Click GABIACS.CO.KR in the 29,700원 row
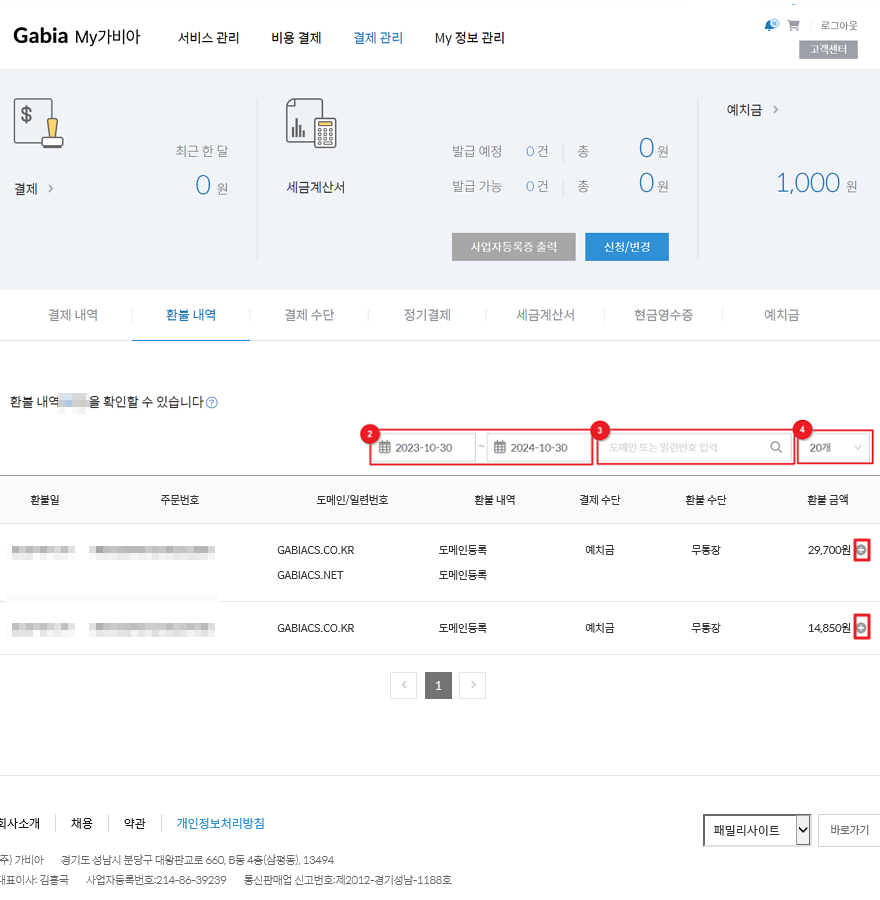Viewport: 880px width, 900px height. coord(316,550)
